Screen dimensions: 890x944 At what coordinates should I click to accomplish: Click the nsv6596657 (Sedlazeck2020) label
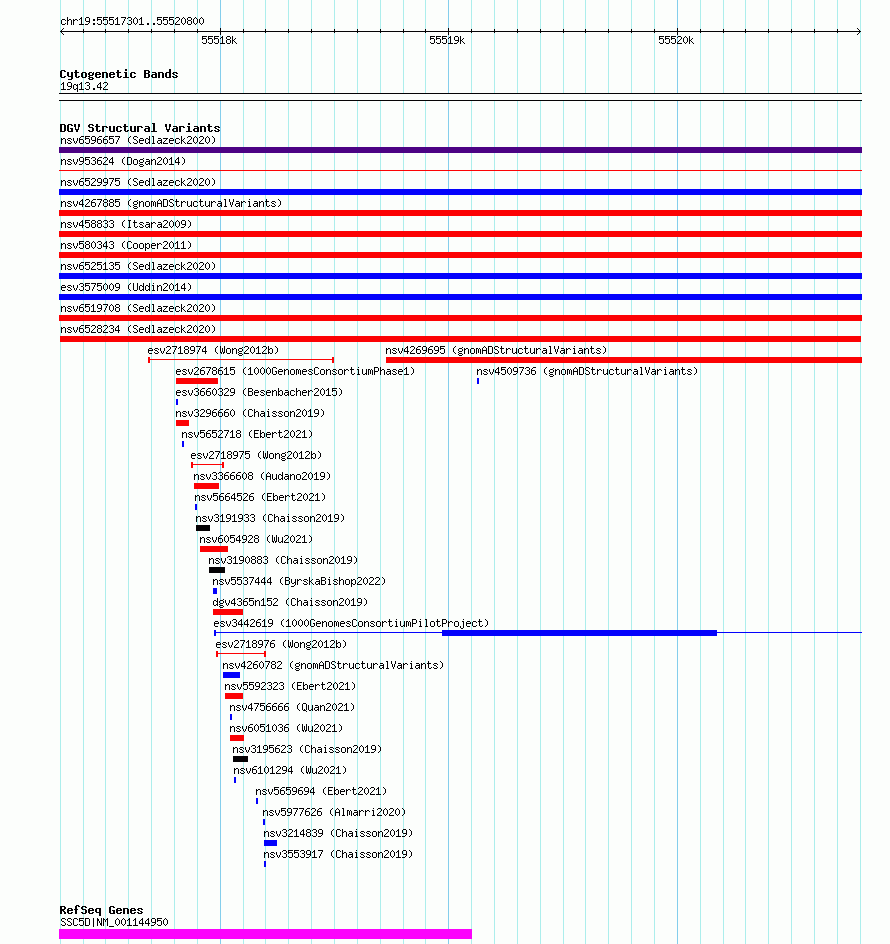[138, 140]
